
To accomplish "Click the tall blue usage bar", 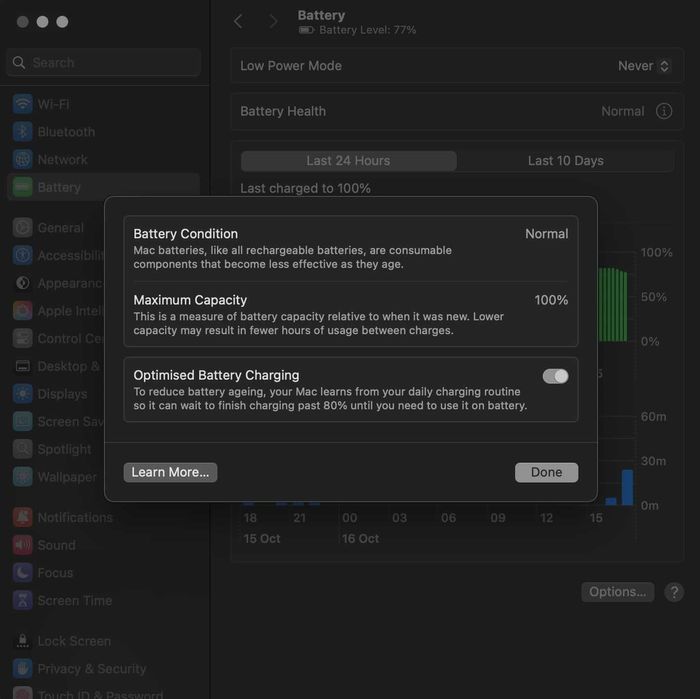I will coord(627,487).
